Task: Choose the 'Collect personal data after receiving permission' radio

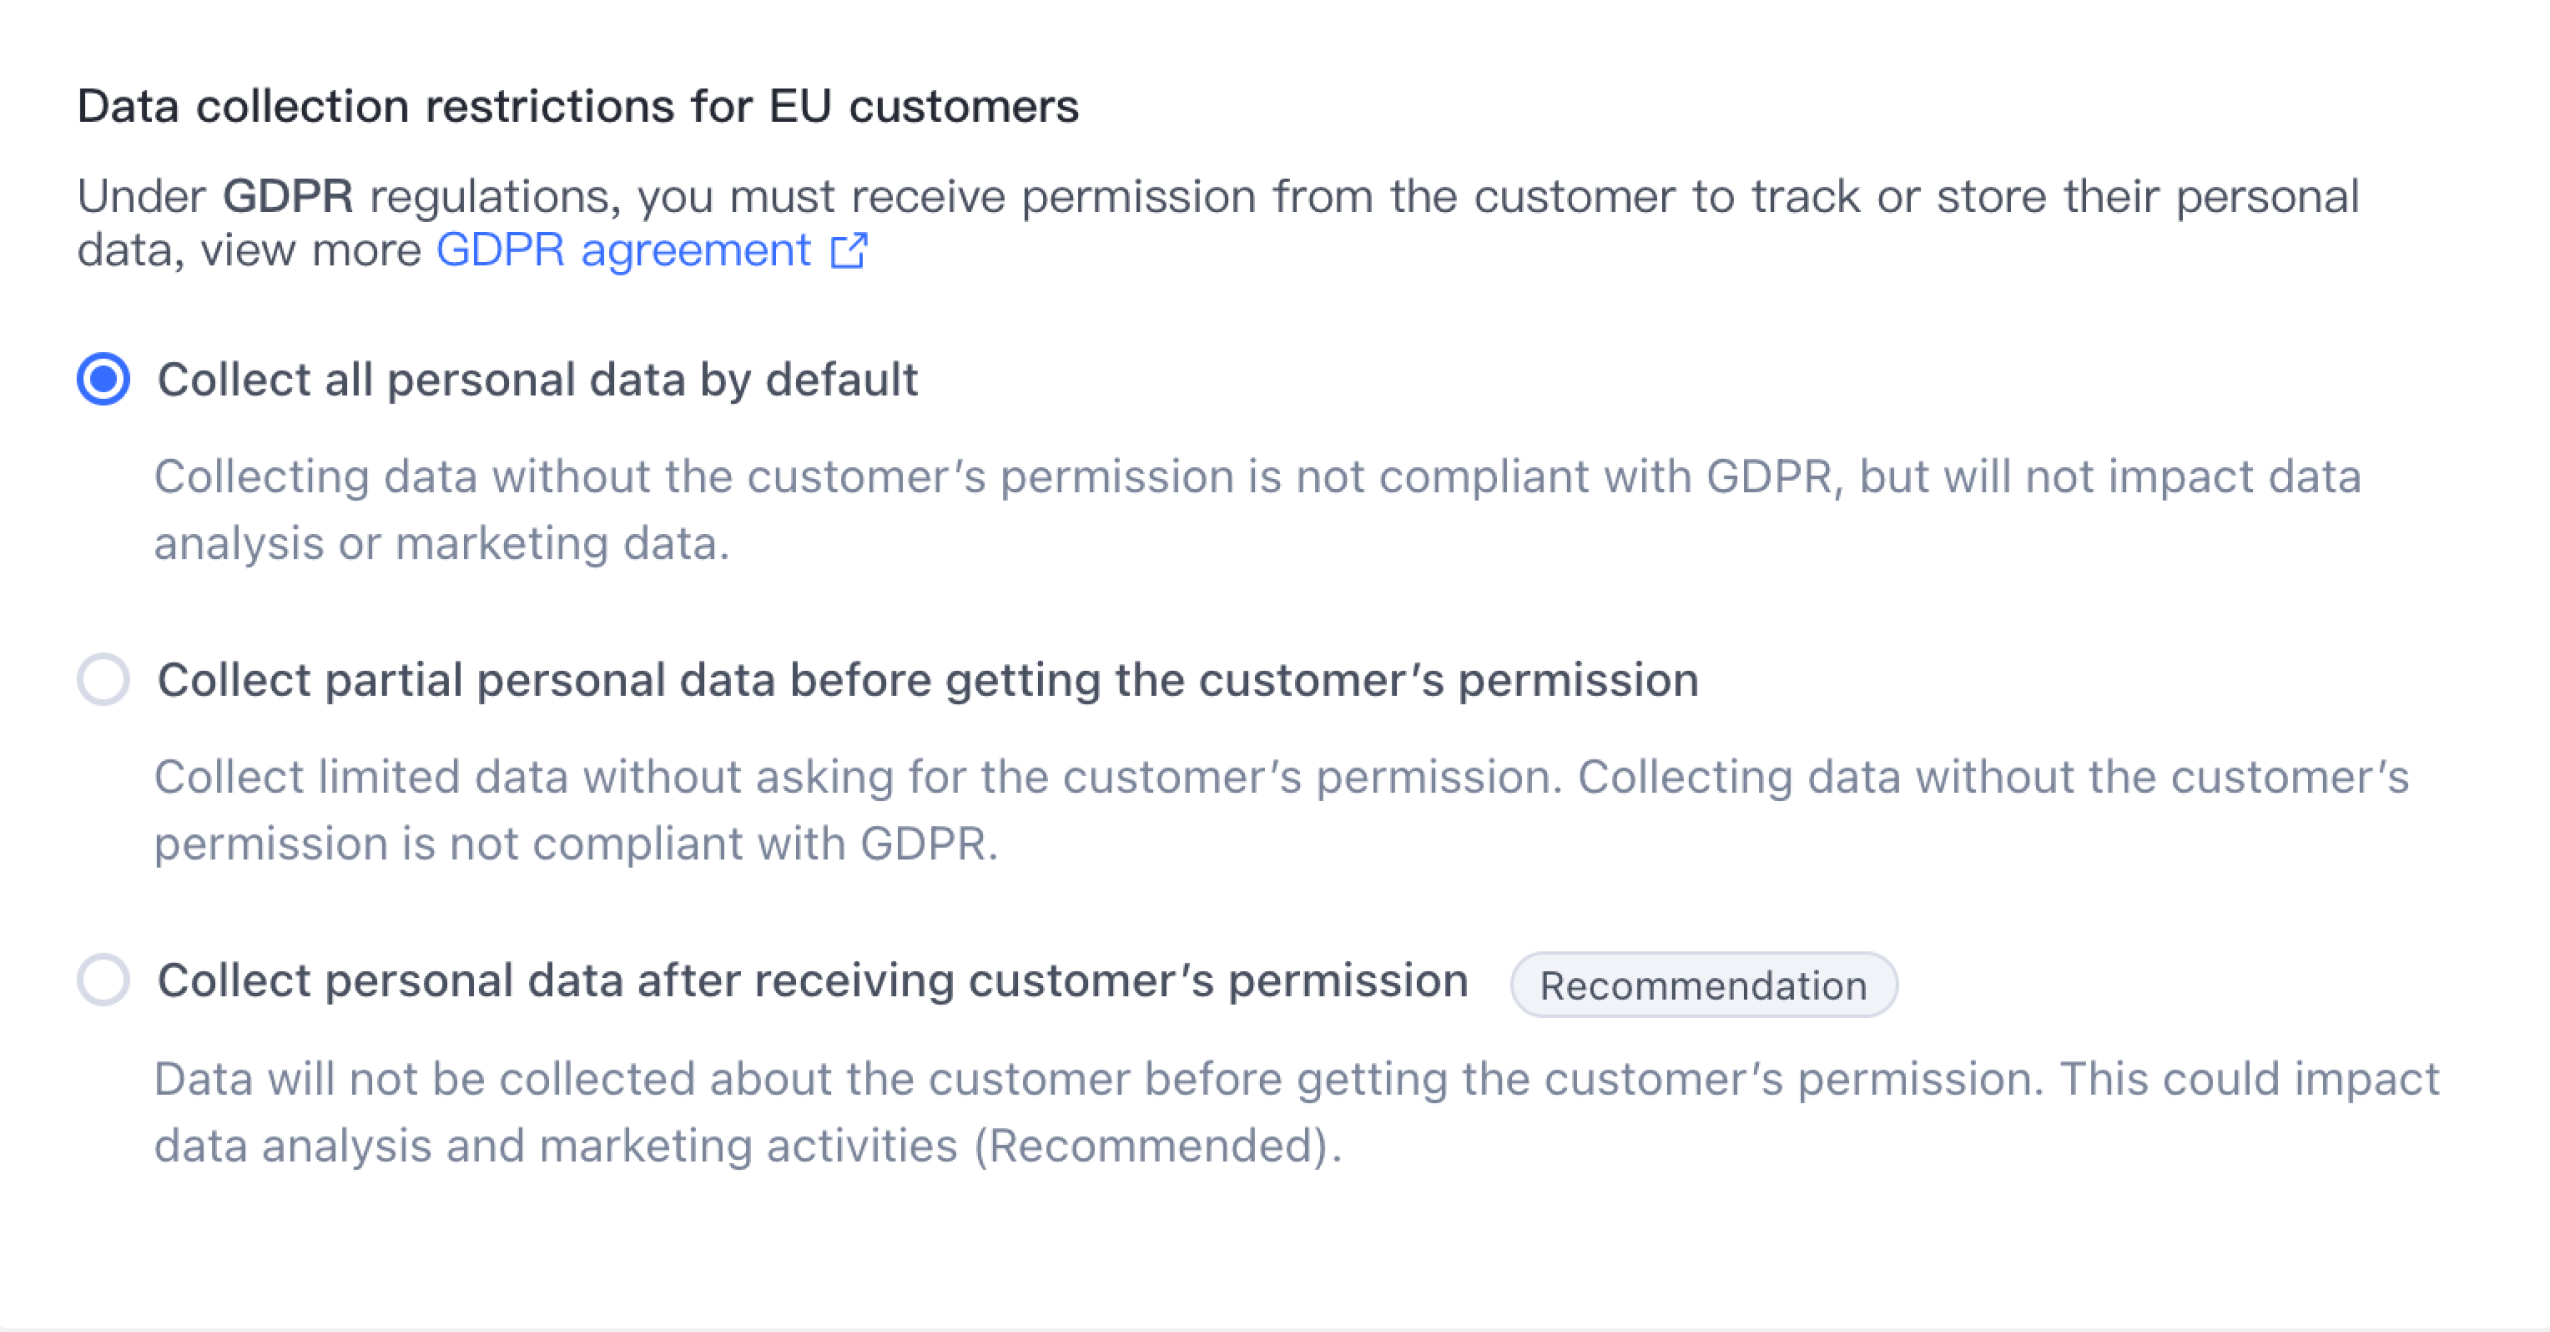Action: tap(104, 980)
